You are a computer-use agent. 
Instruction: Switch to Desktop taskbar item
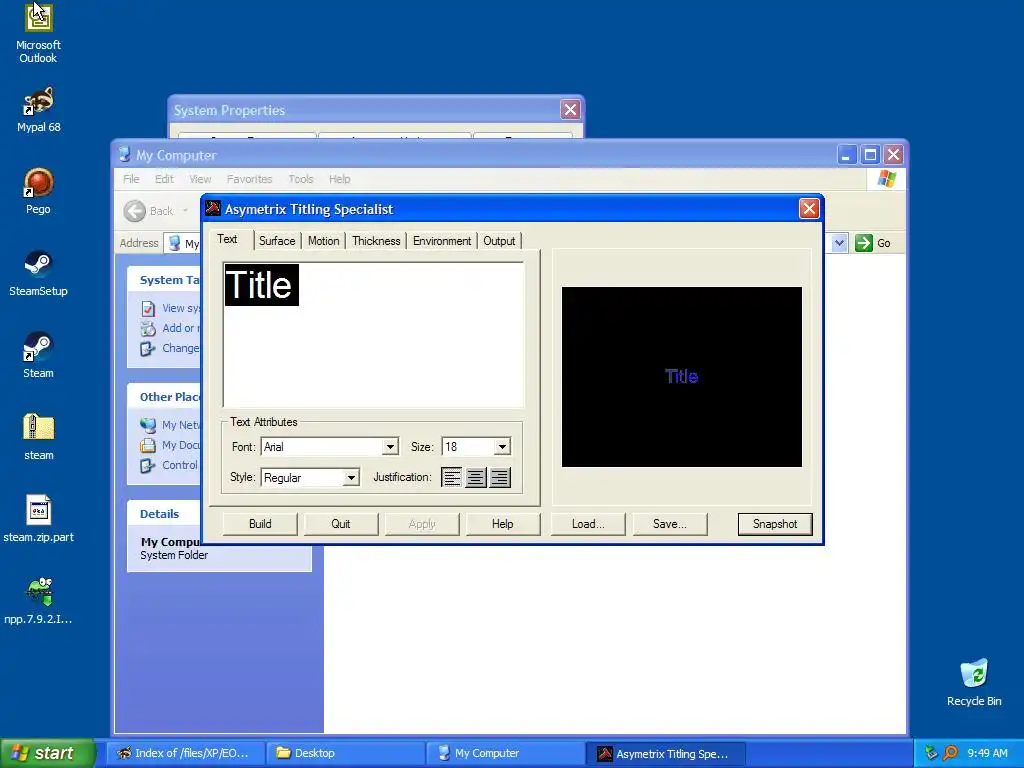click(345, 753)
